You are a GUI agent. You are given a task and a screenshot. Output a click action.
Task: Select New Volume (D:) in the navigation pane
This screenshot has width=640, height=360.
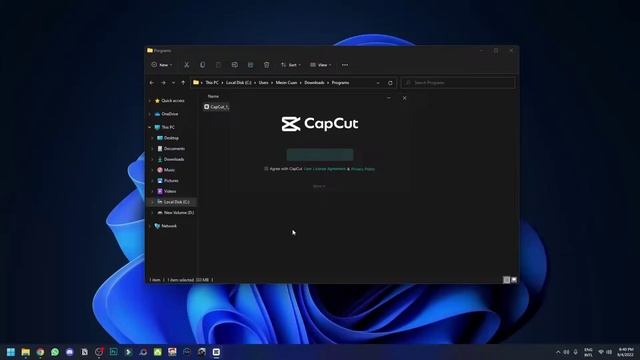tap(178, 213)
